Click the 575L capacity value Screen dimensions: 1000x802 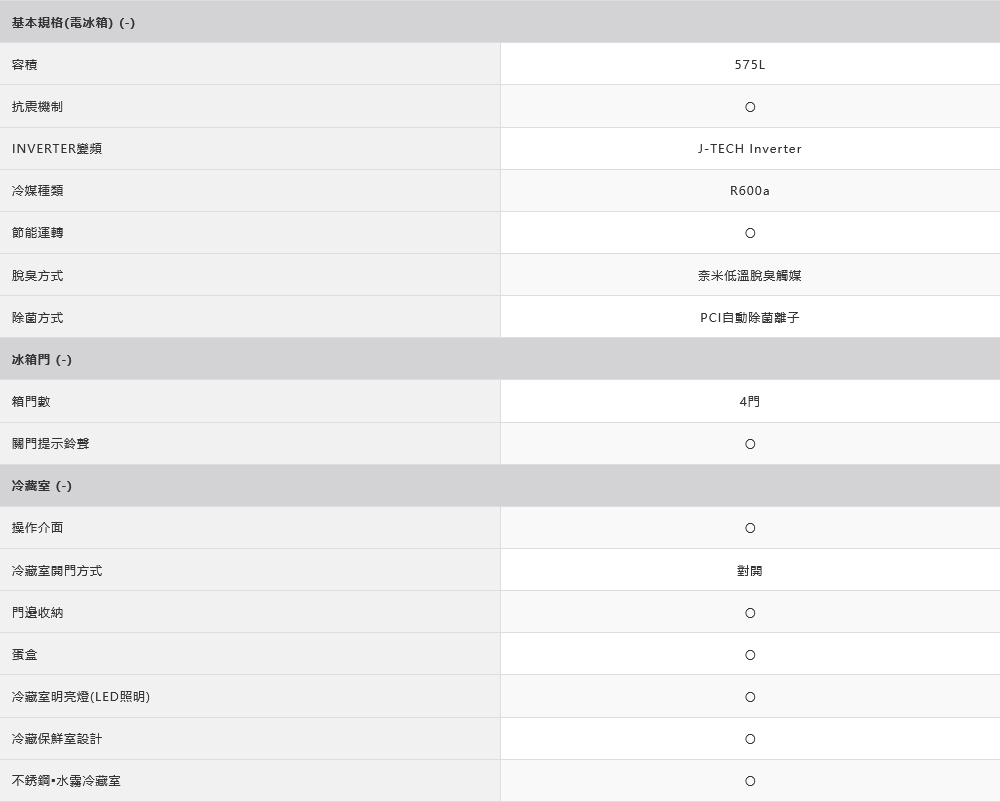[x=749, y=65]
